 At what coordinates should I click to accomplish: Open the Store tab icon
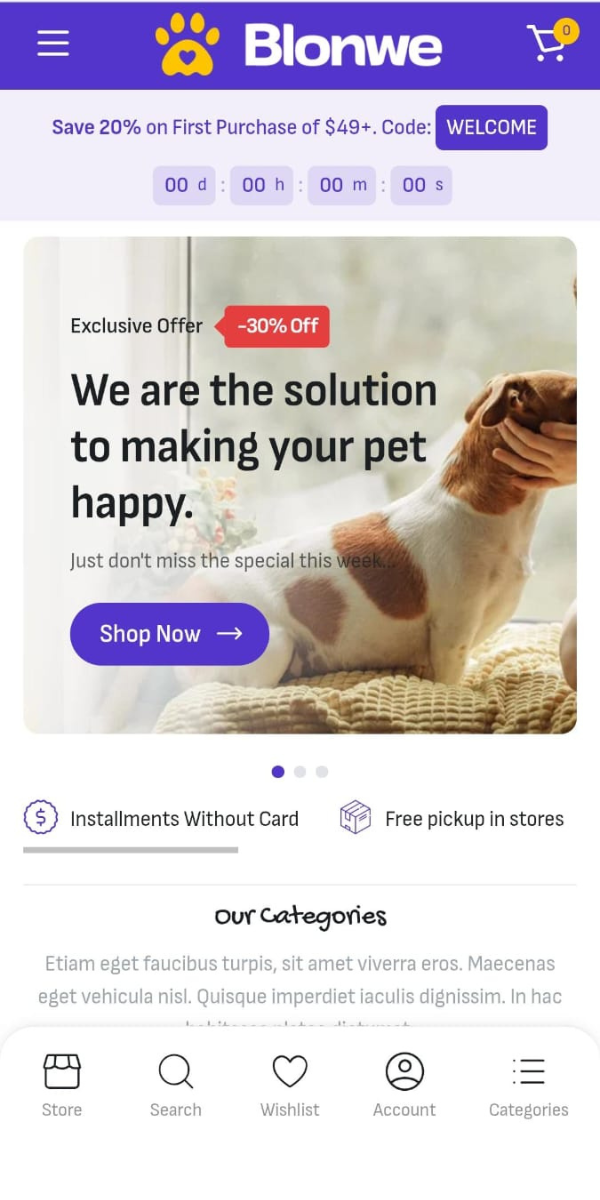pyautogui.click(x=62, y=1071)
